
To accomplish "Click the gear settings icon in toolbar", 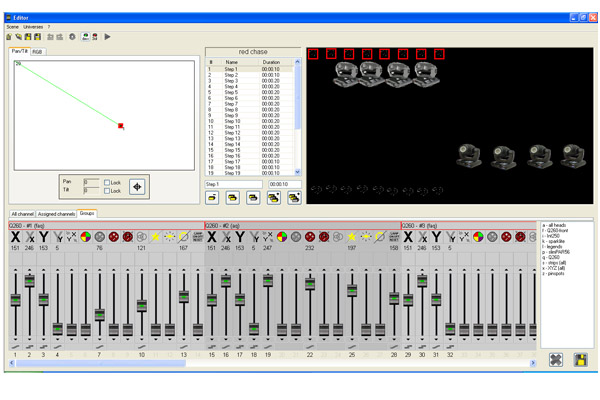I will pos(73,37).
